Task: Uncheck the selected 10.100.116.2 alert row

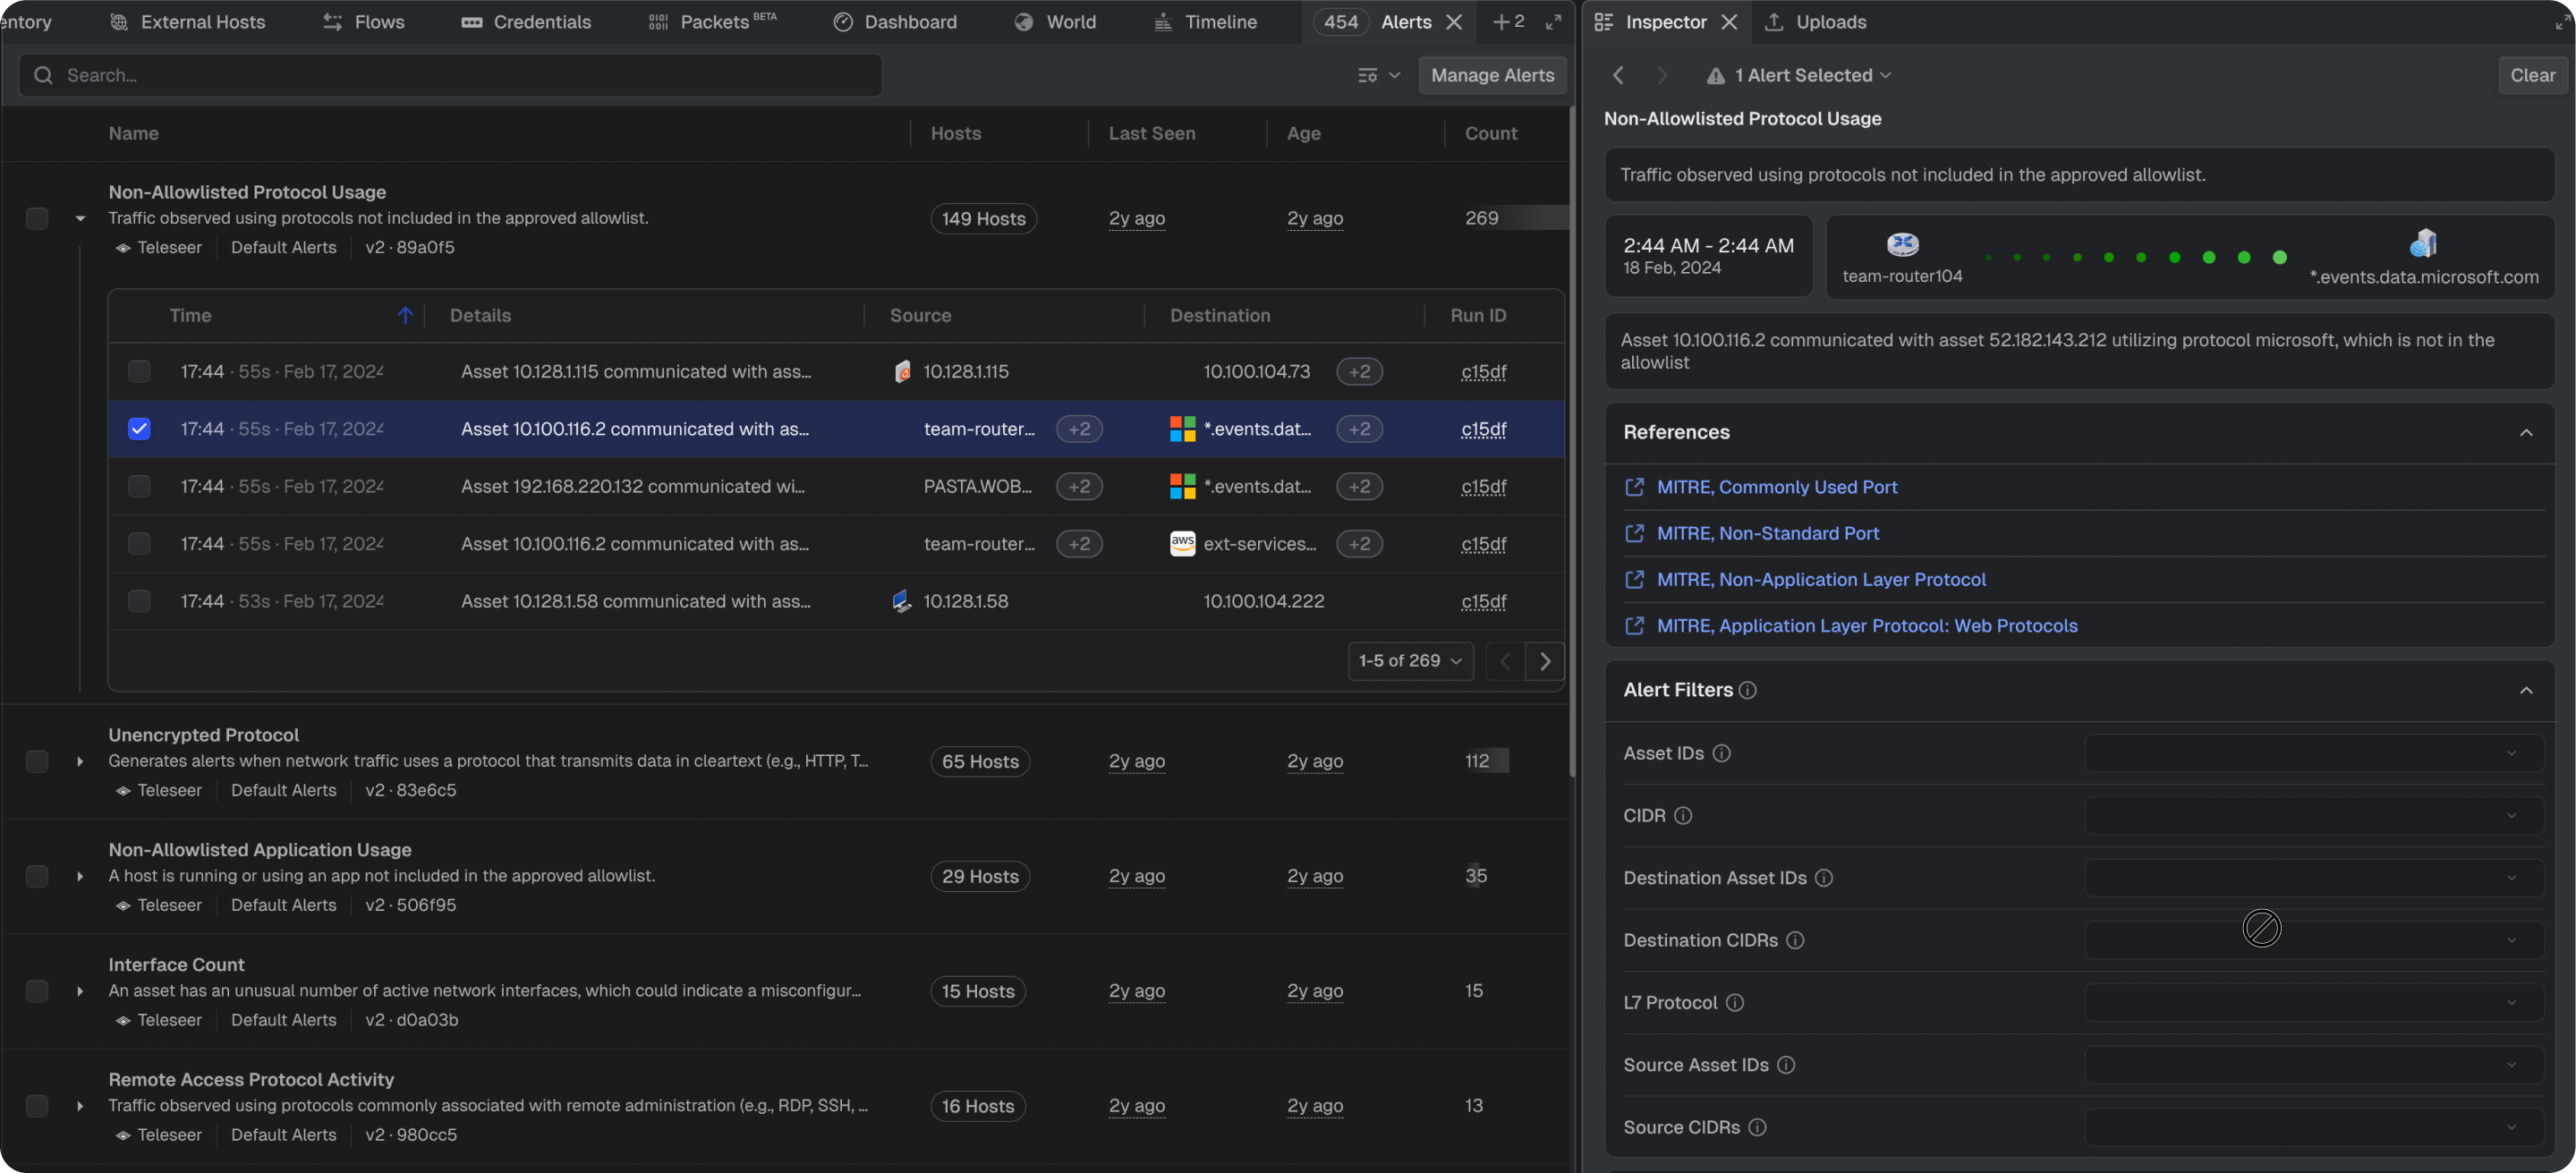Action: point(139,429)
